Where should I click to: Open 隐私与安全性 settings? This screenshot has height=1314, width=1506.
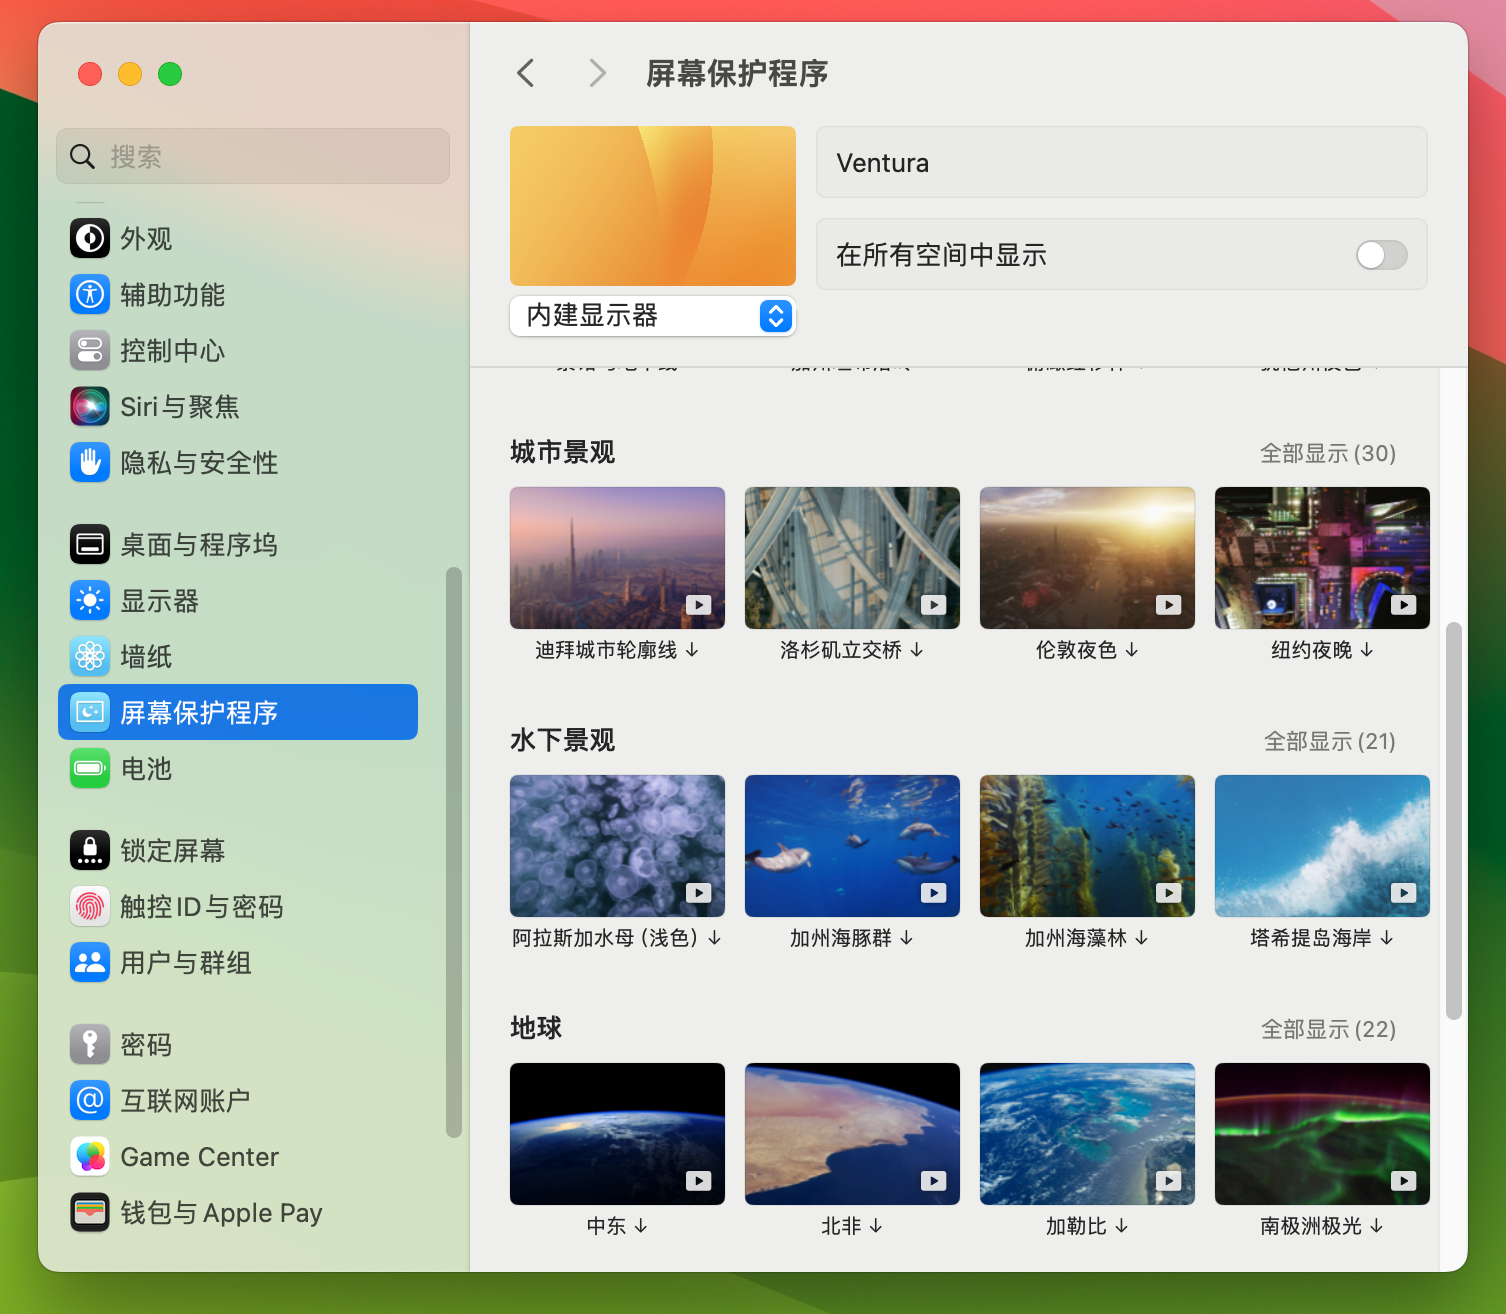[200, 462]
